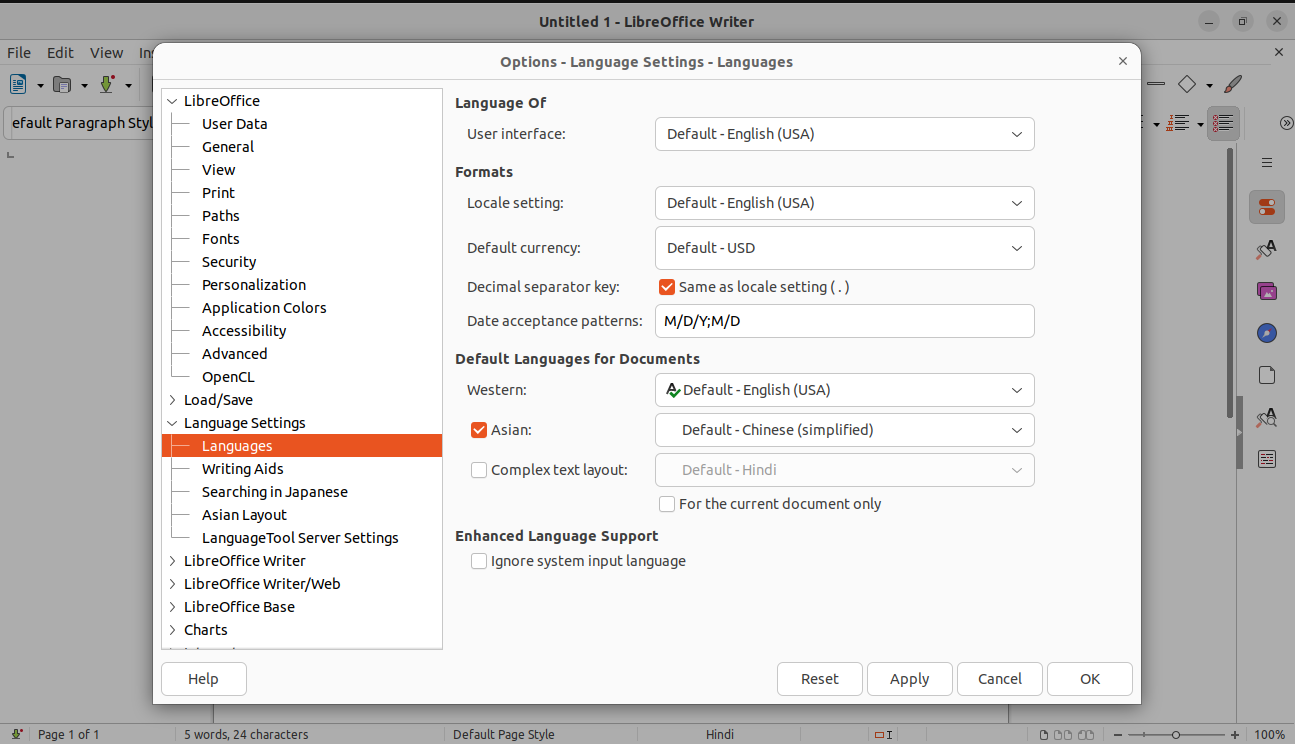Select User Data in options tree

point(234,124)
